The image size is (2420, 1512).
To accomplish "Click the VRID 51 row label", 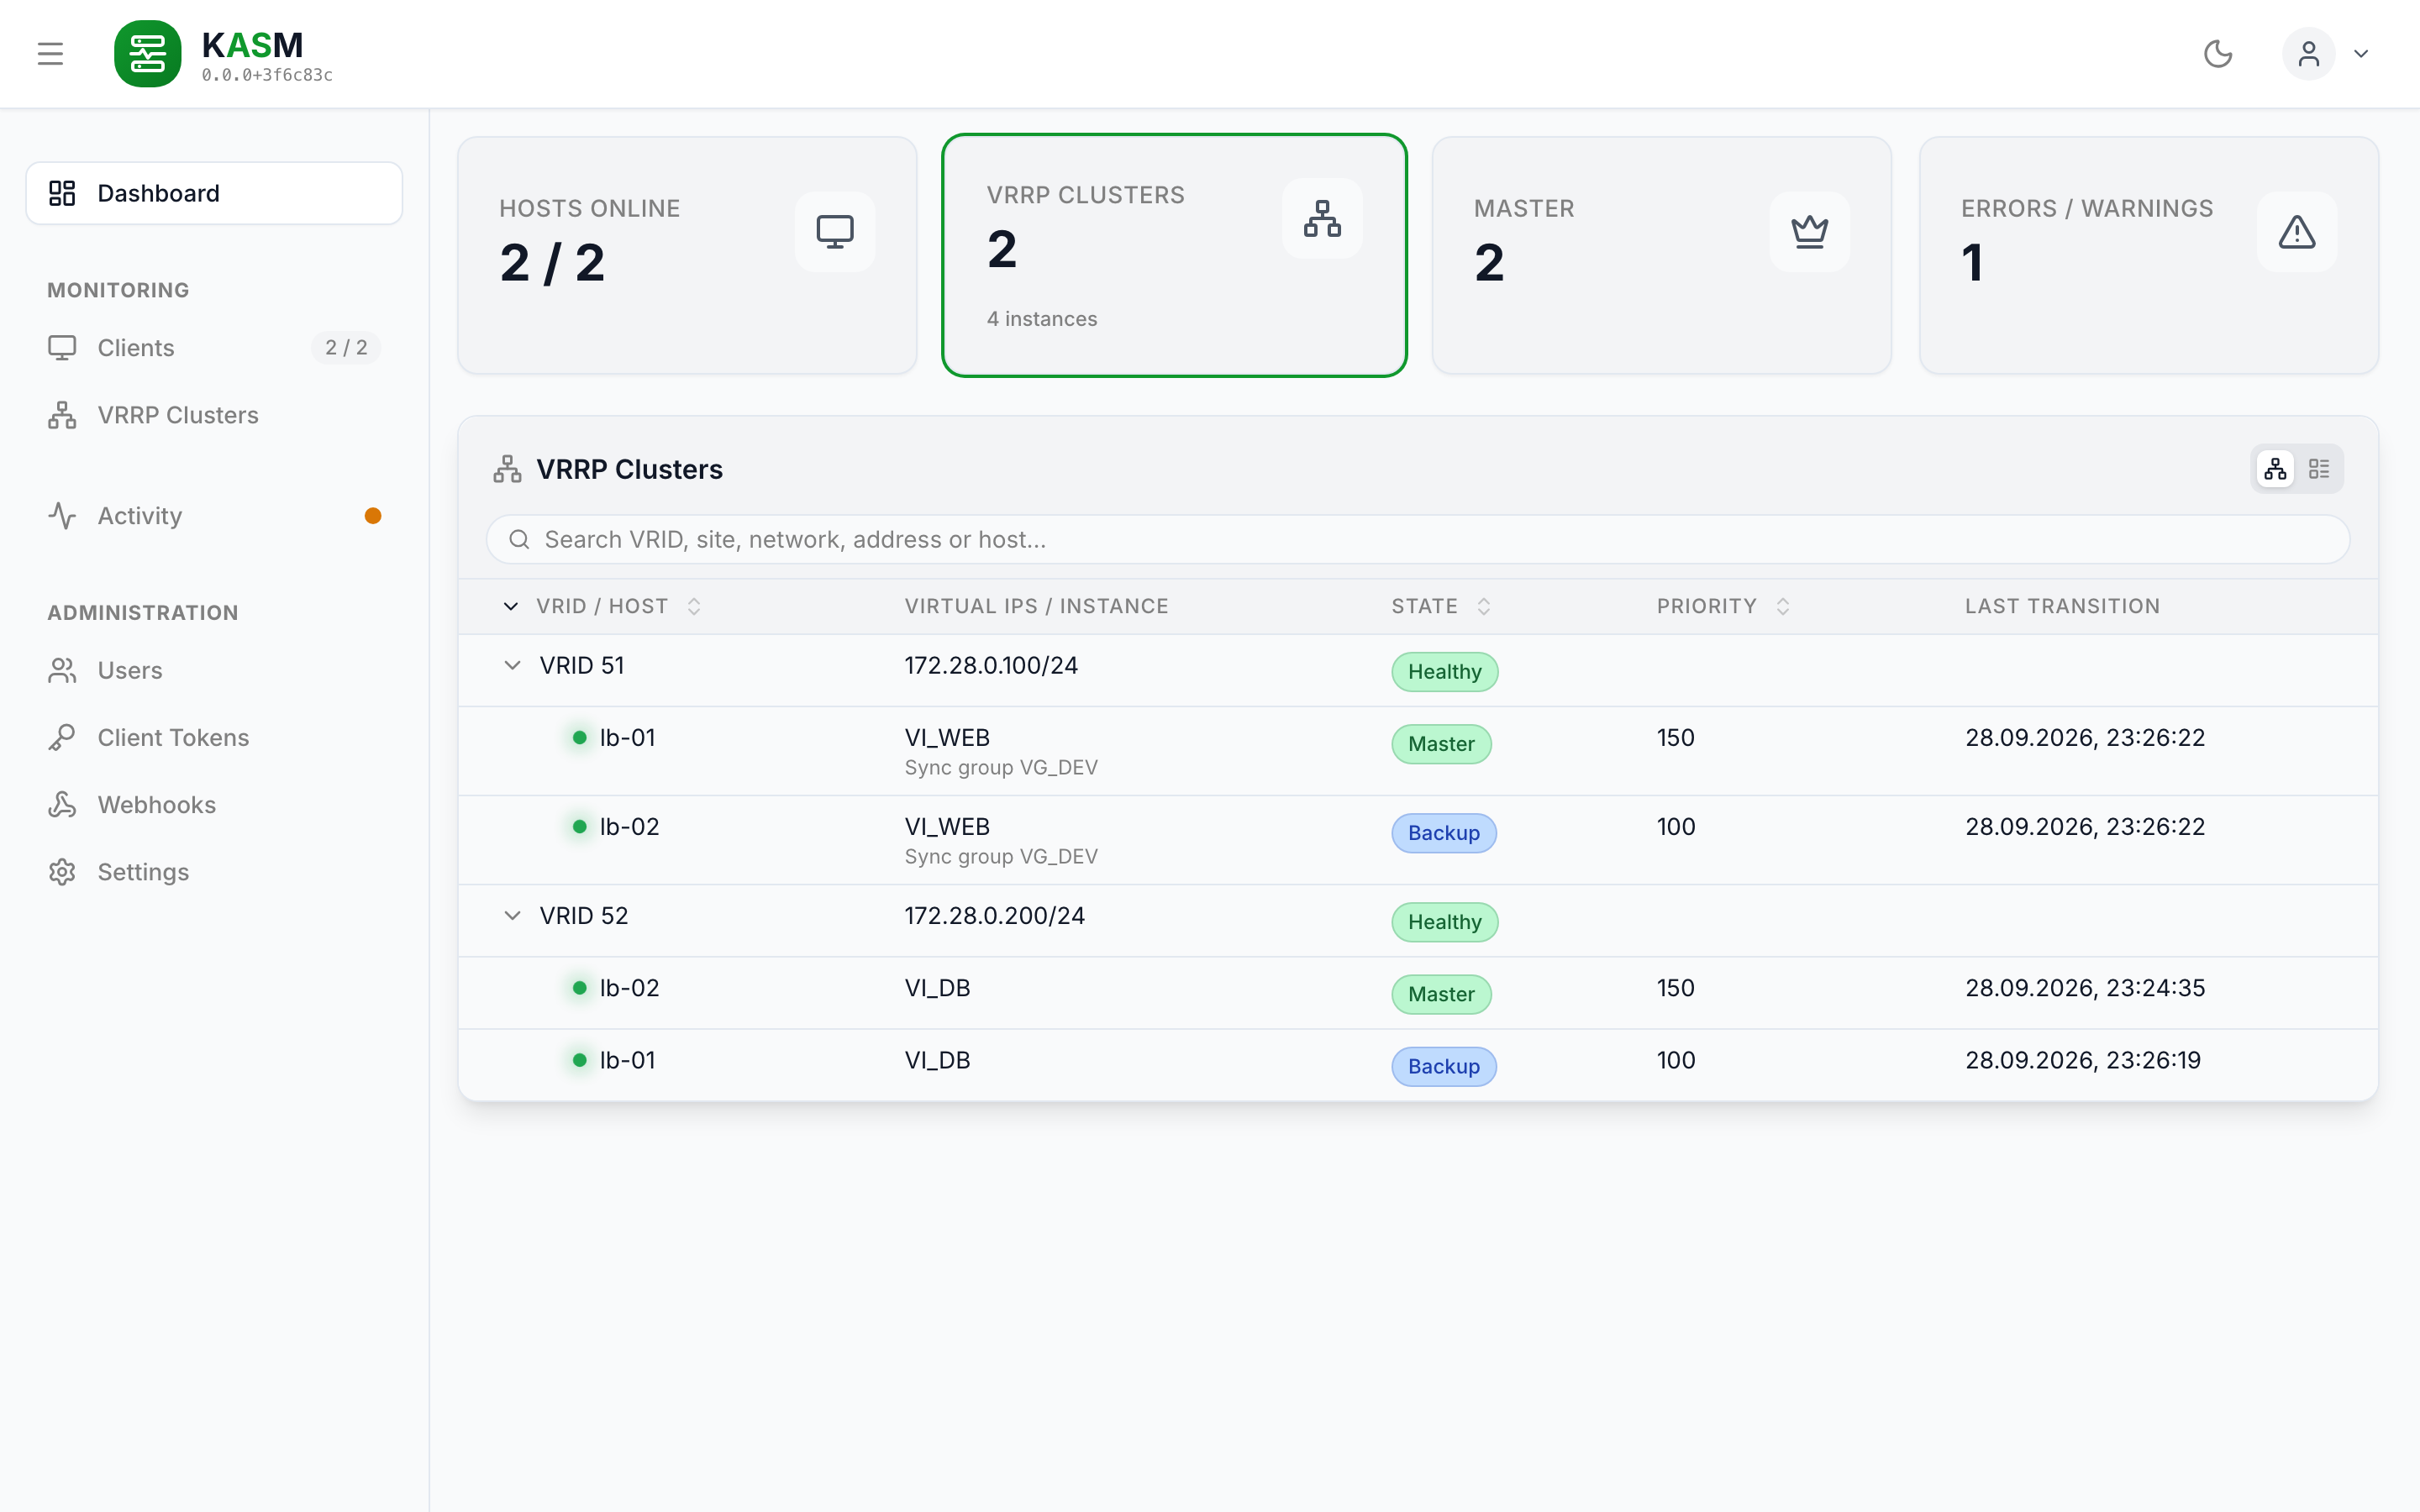I will 582,666.
